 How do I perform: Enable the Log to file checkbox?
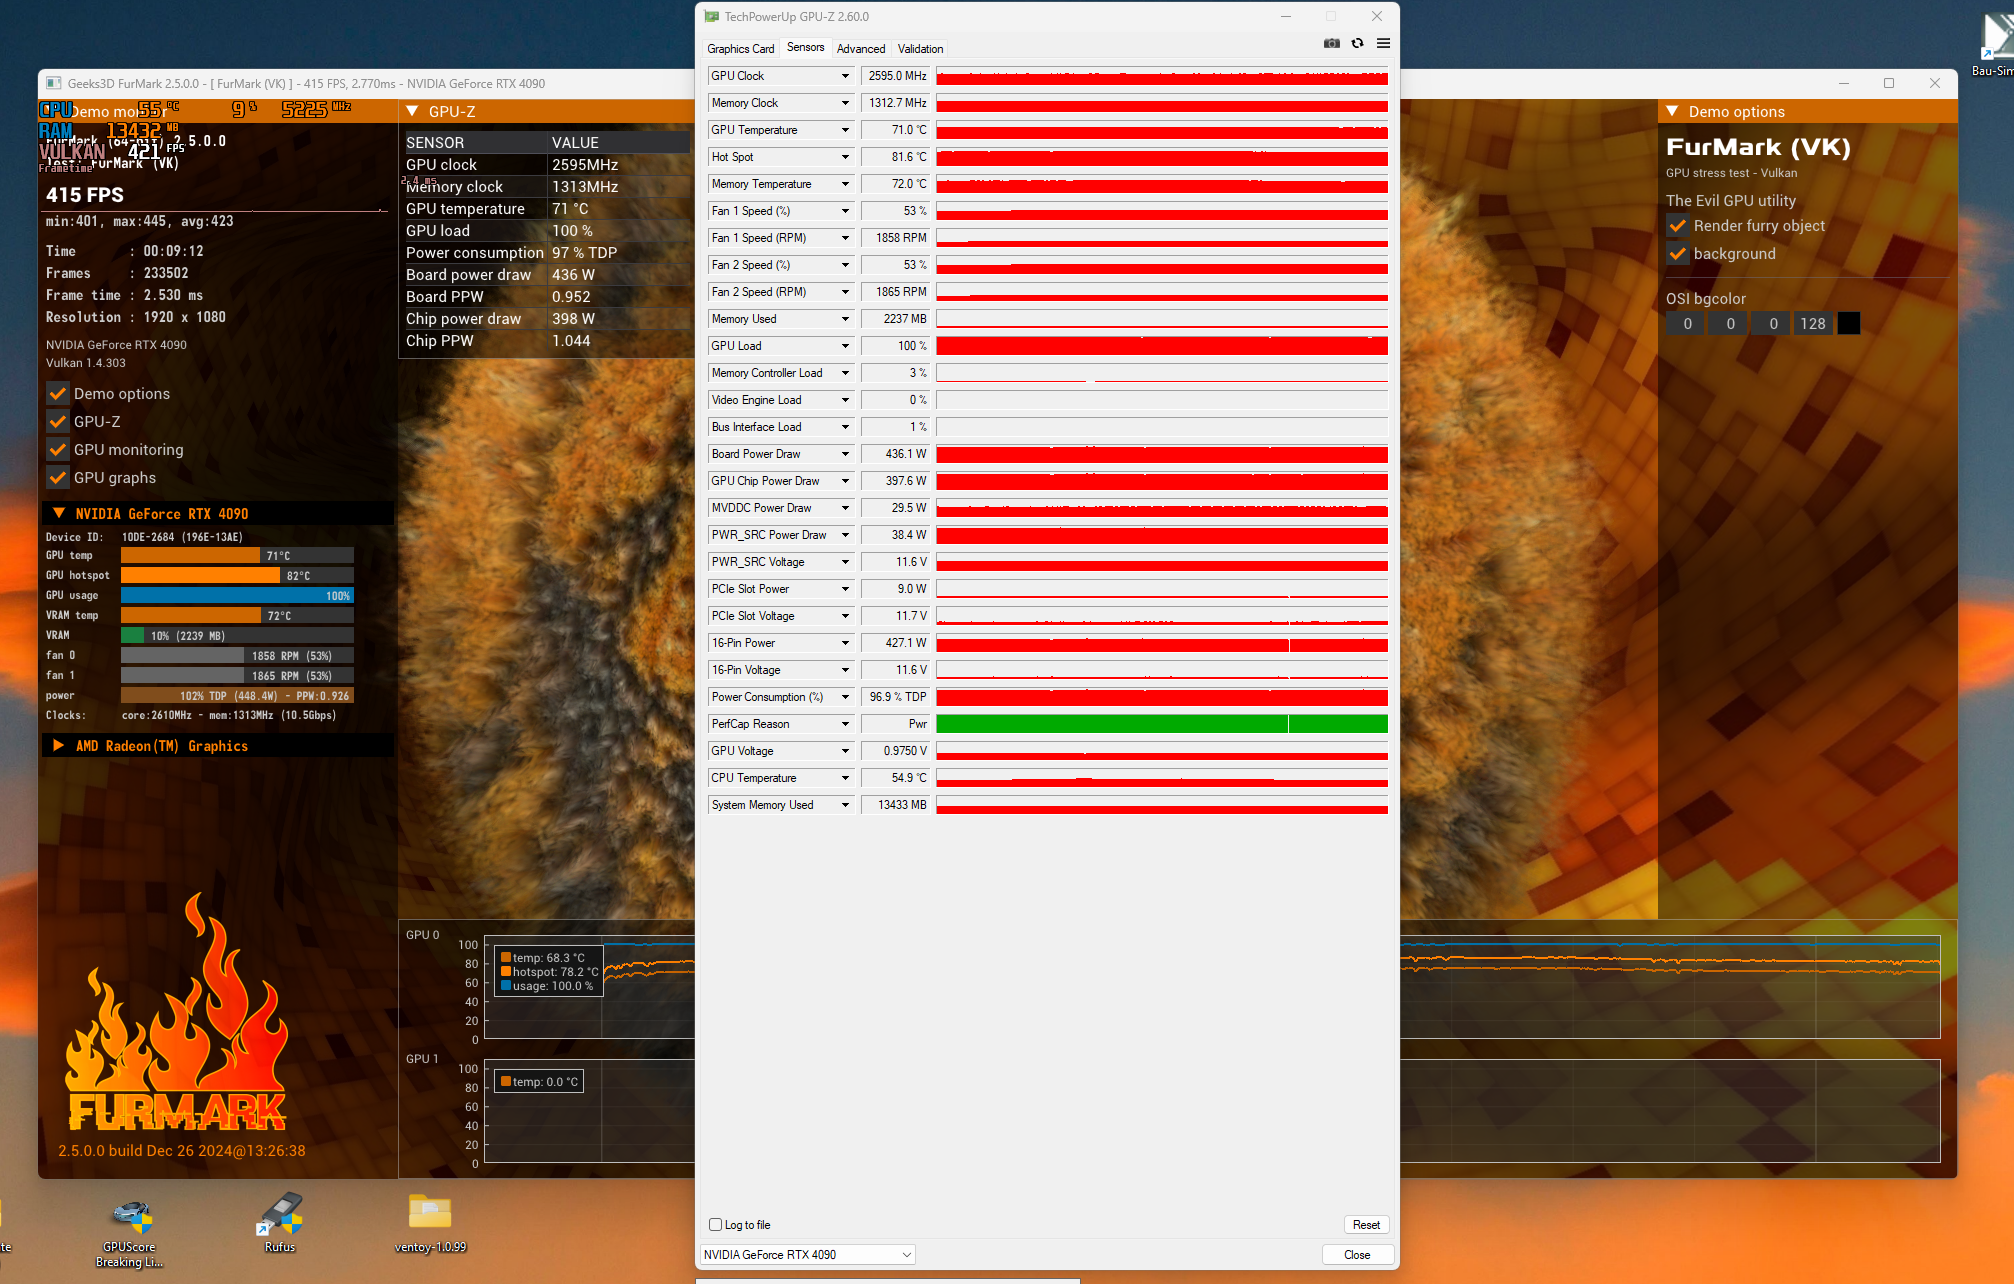715,1224
